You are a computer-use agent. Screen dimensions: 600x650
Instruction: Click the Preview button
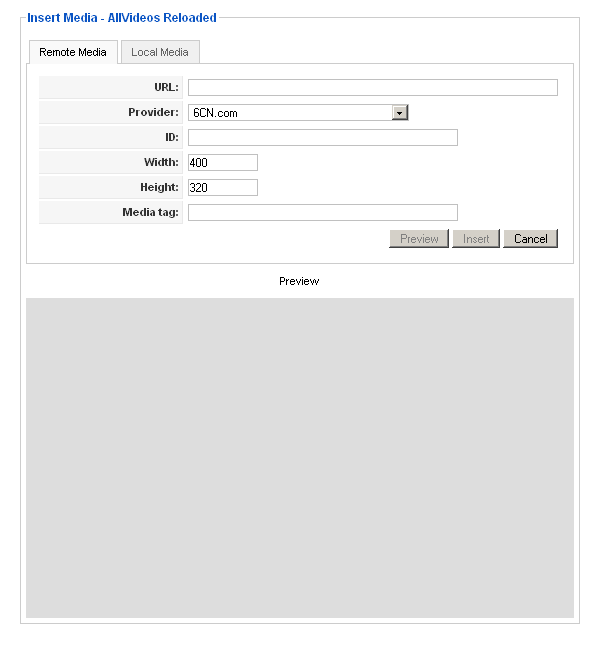[419, 239]
